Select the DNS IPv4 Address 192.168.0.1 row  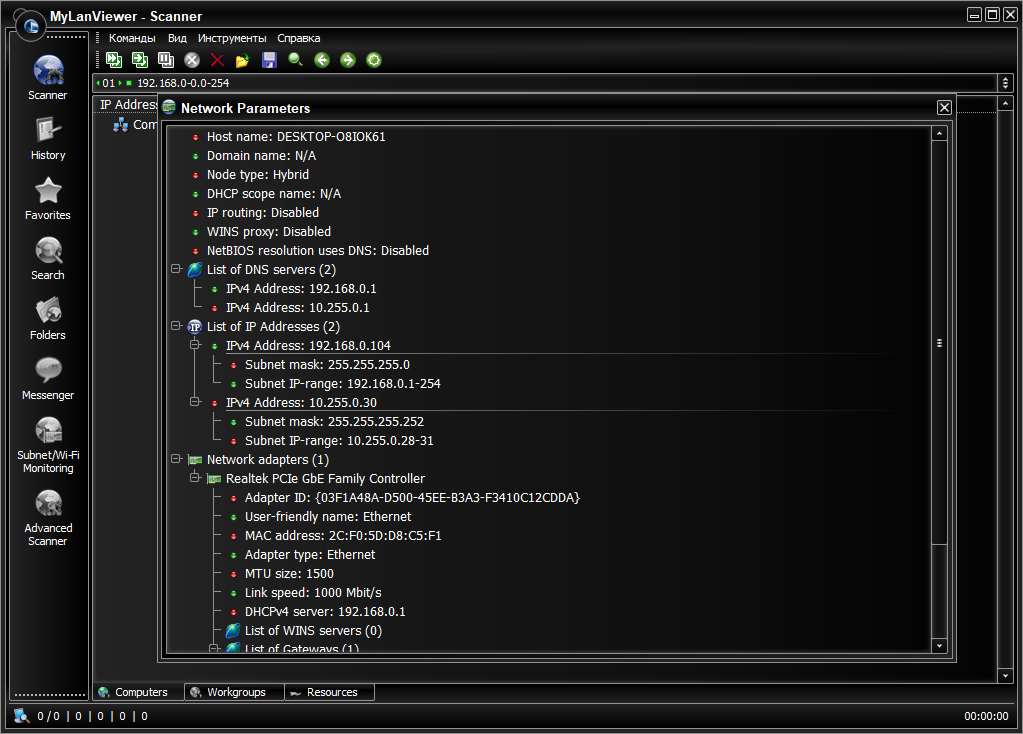[x=301, y=289]
